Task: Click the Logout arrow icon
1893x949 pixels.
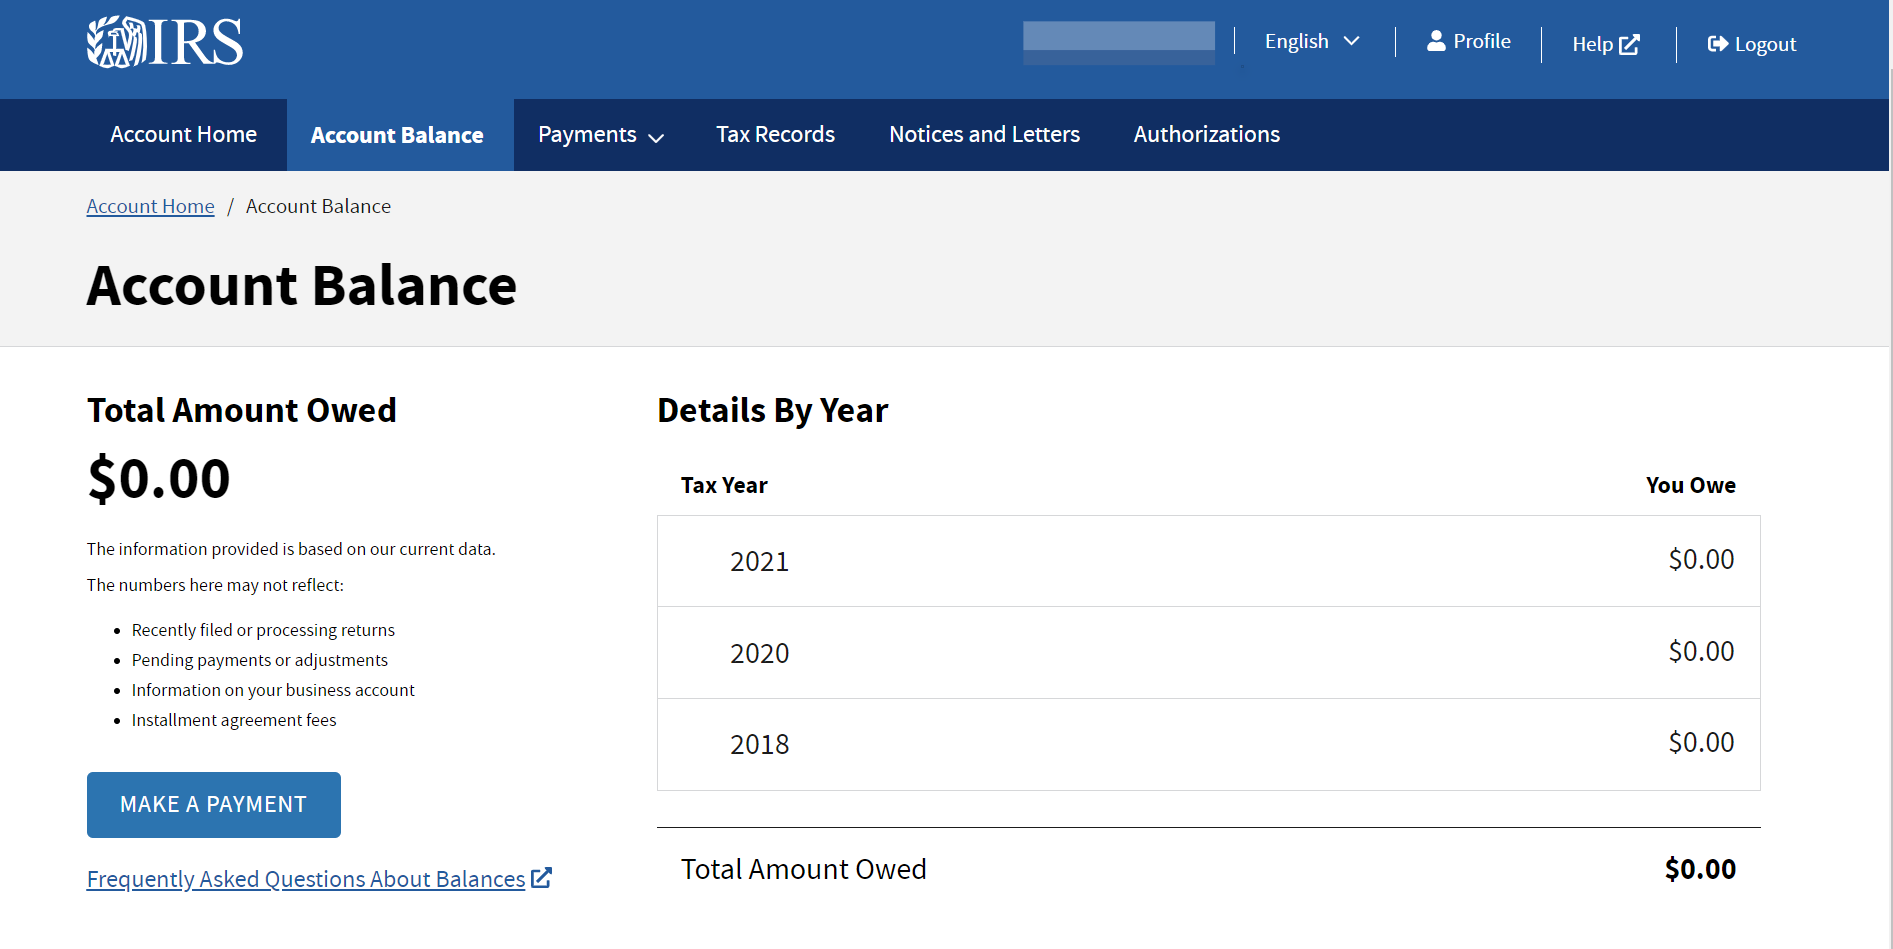Action: (x=1717, y=44)
